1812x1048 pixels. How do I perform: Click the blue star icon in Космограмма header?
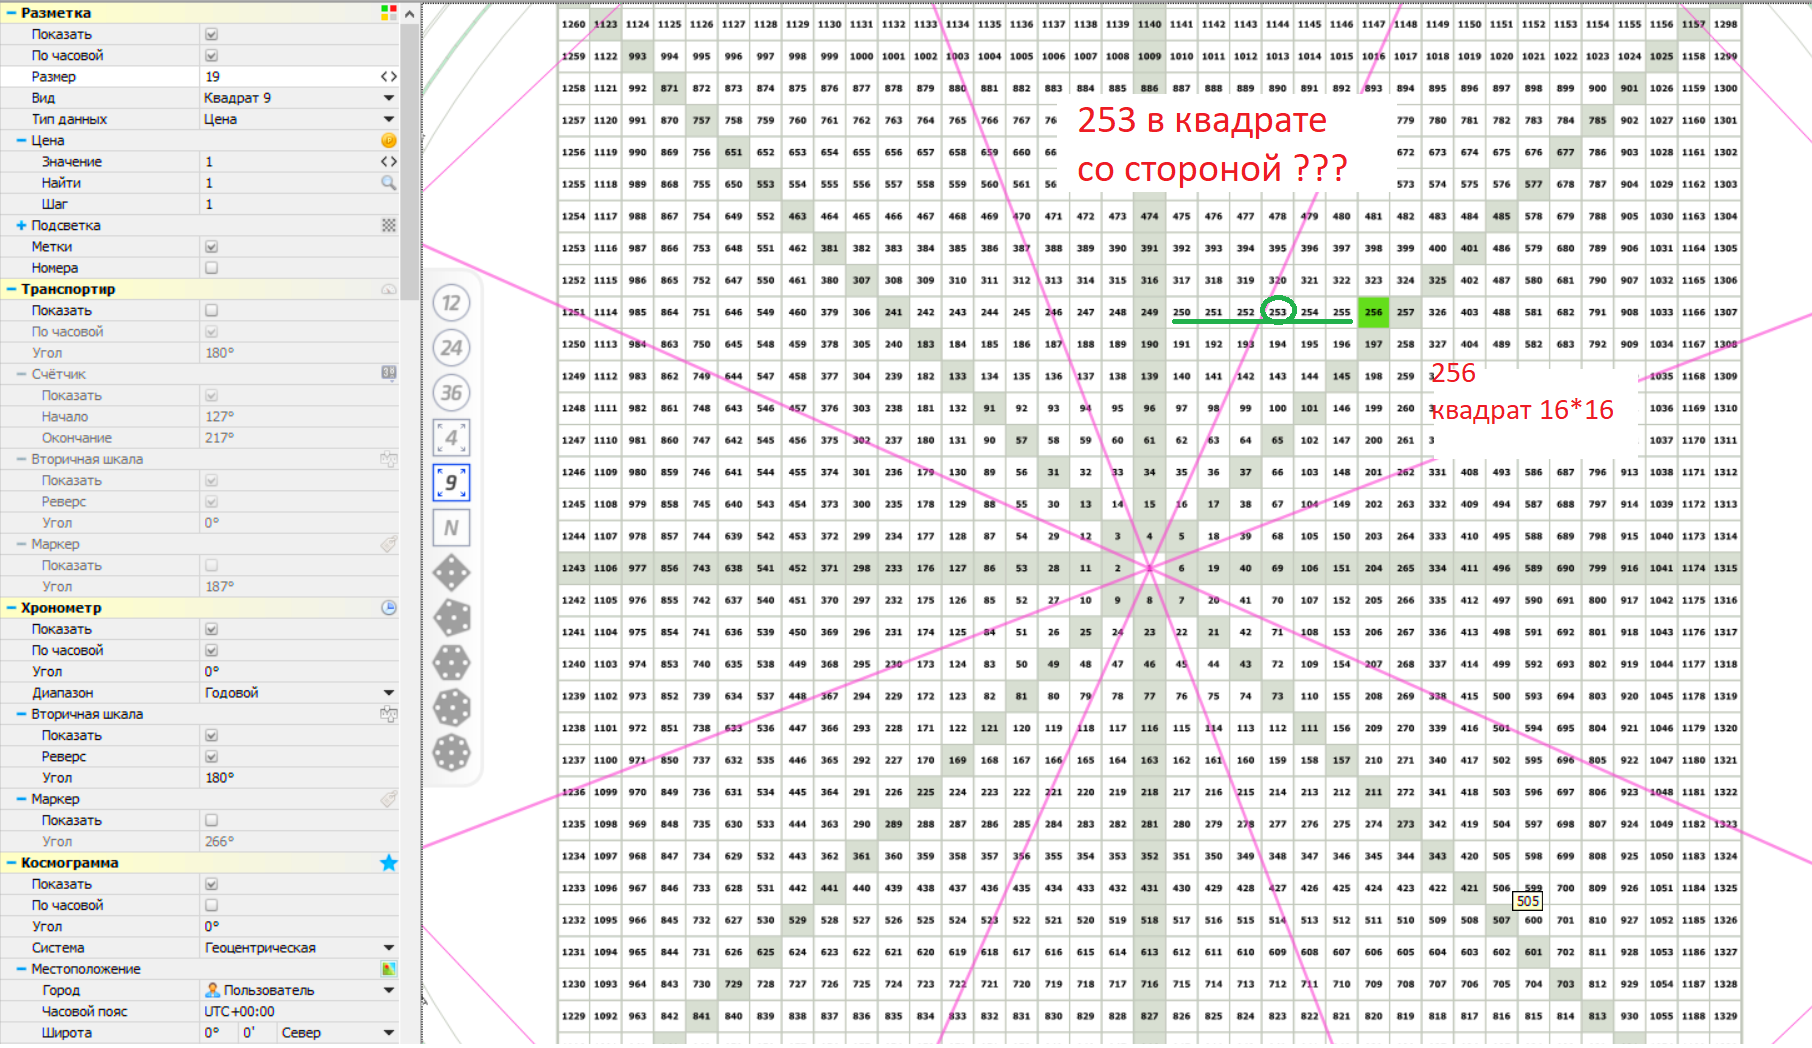(389, 862)
